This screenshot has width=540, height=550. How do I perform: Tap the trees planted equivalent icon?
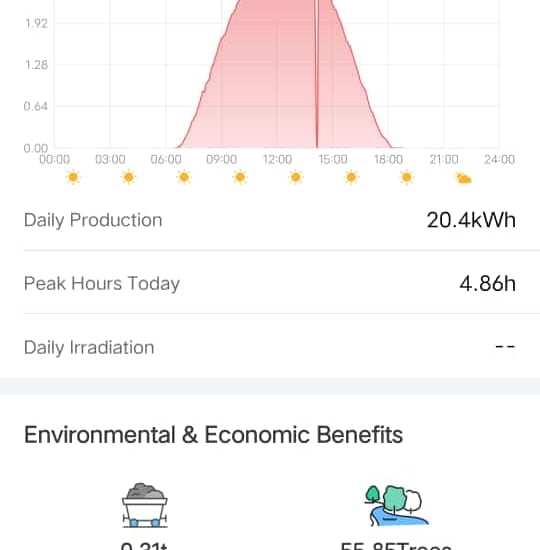(x=396, y=505)
